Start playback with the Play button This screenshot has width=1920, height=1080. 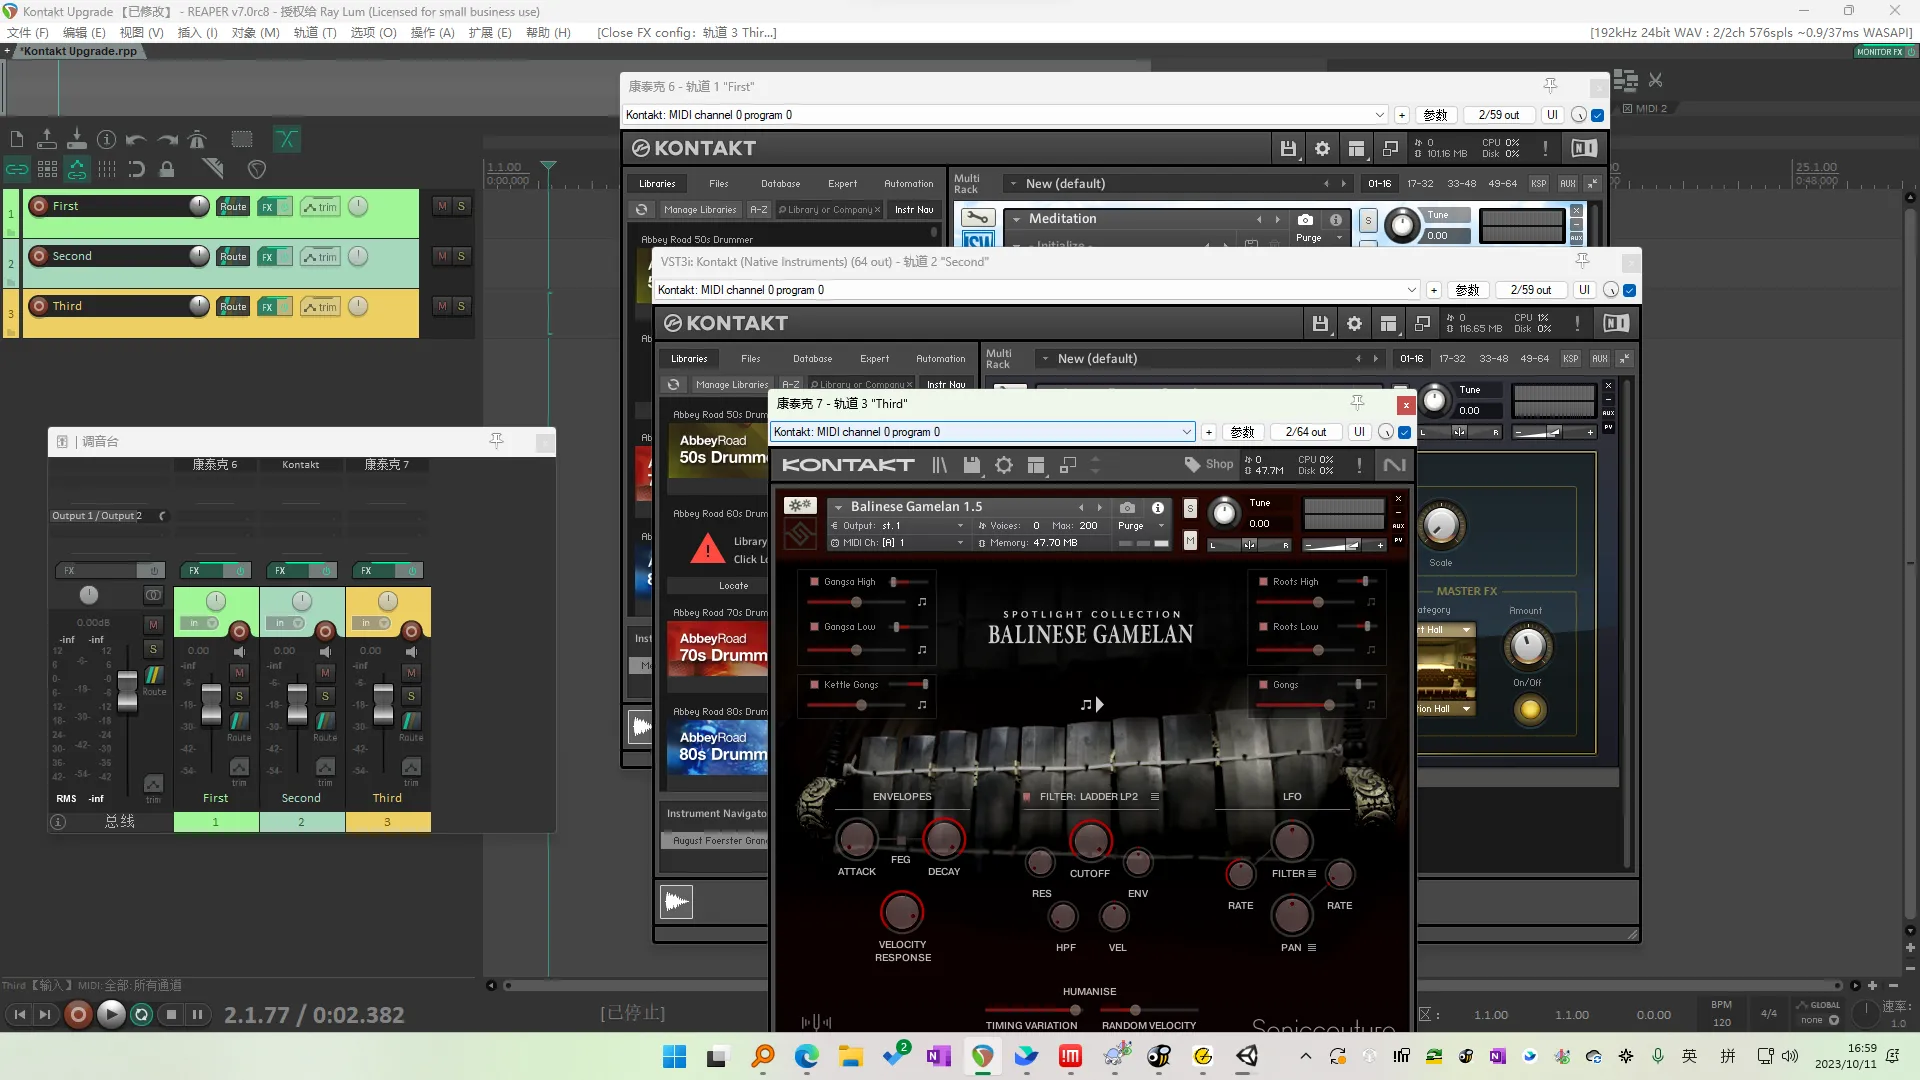(x=111, y=1015)
